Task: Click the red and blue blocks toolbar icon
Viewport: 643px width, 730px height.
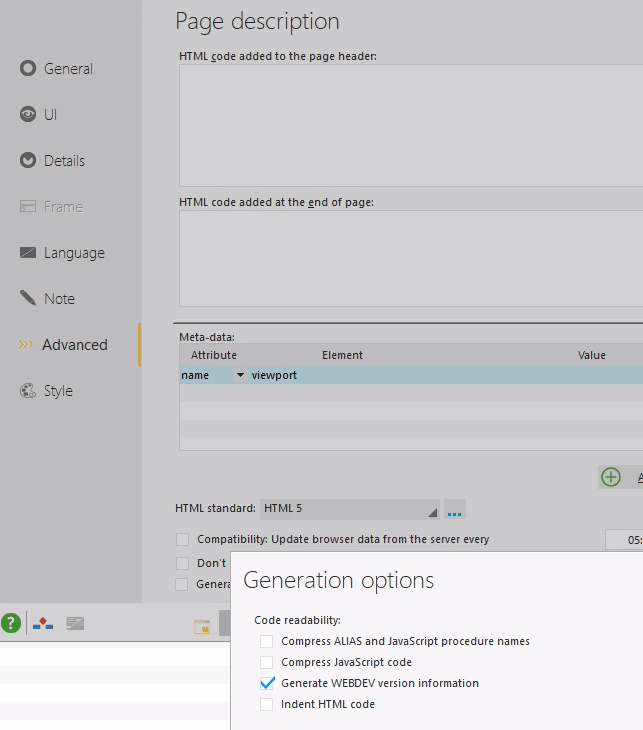Action: coord(43,624)
